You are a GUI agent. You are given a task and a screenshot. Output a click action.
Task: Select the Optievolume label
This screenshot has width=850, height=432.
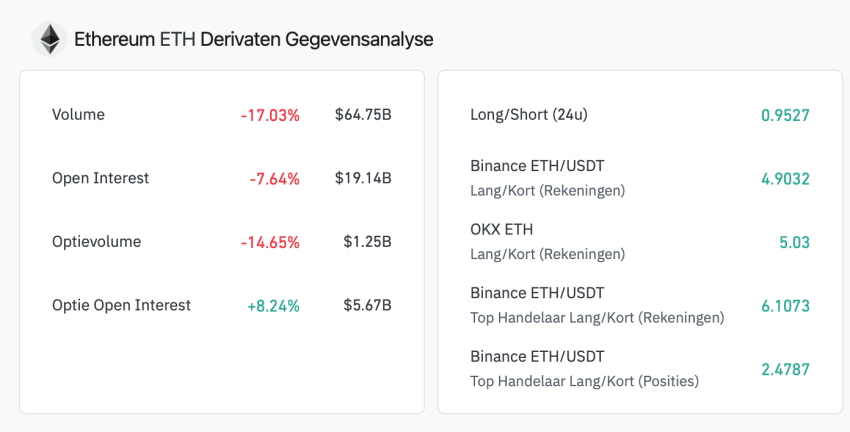click(x=96, y=242)
